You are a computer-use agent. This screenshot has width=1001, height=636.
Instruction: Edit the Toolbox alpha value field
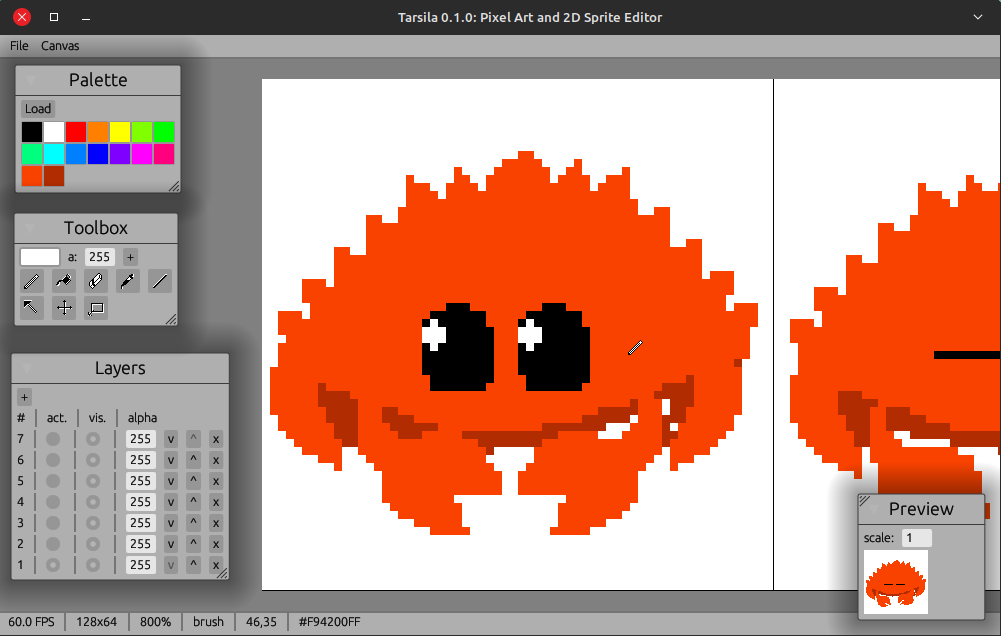coord(100,257)
